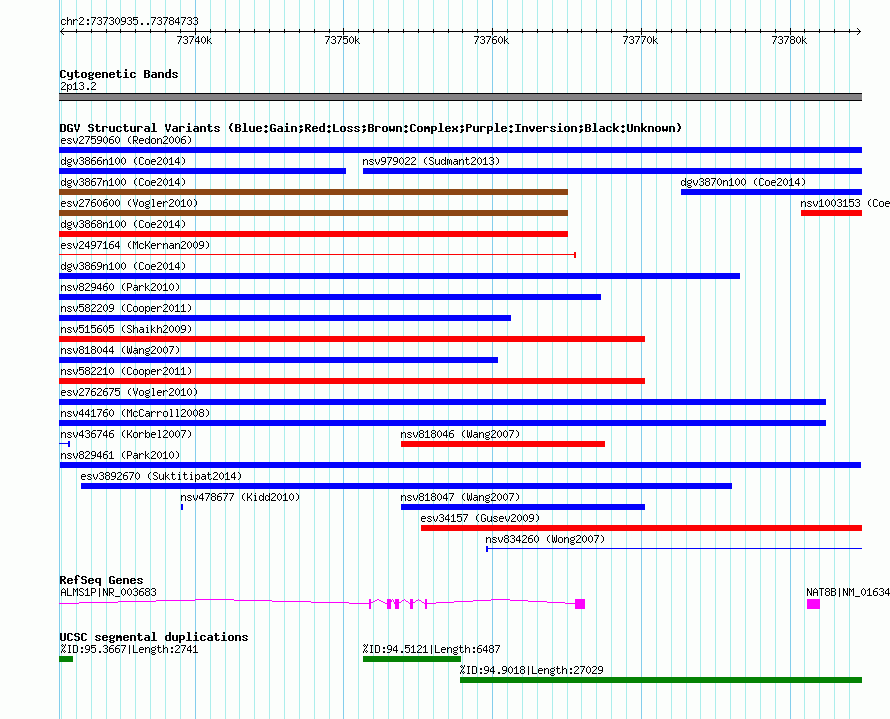Screen dimensions: 890x719
Task: Click the Cytogenetic Bands track title
Action: pyautogui.click(x=119, y=74)
